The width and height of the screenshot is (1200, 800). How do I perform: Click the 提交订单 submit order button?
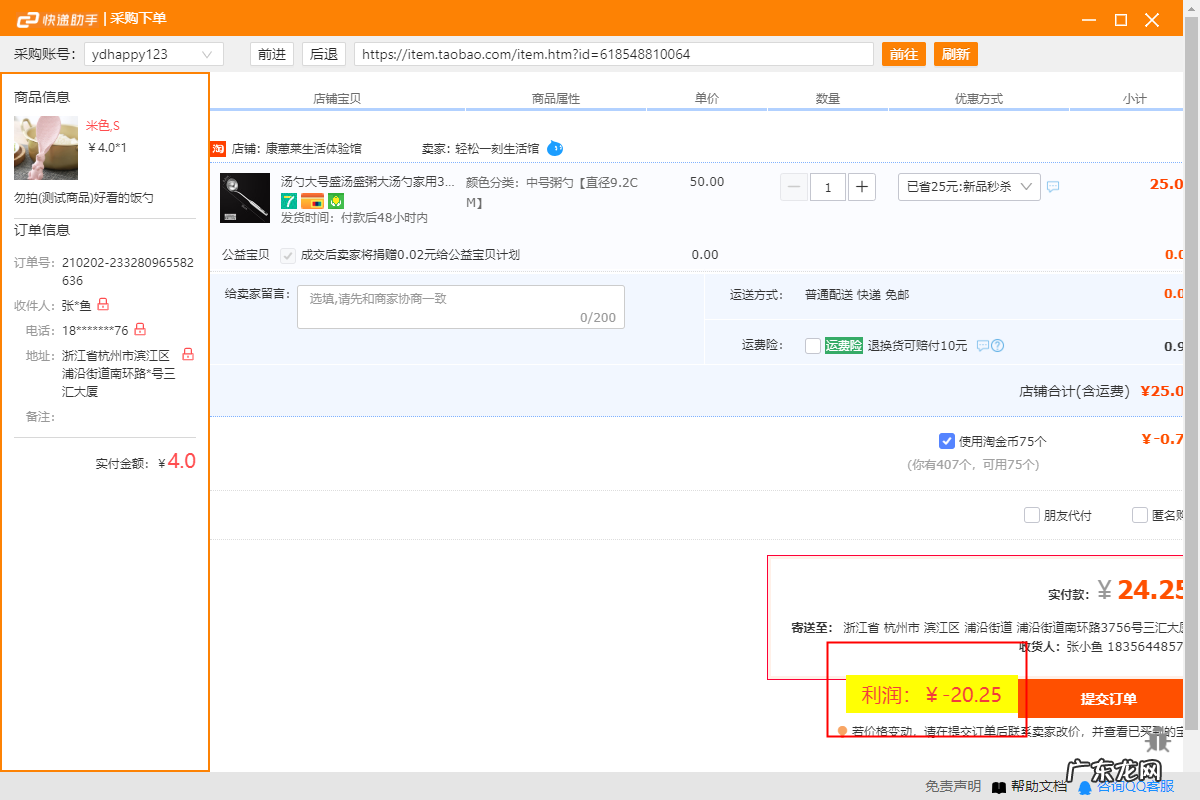(1109, 699)
